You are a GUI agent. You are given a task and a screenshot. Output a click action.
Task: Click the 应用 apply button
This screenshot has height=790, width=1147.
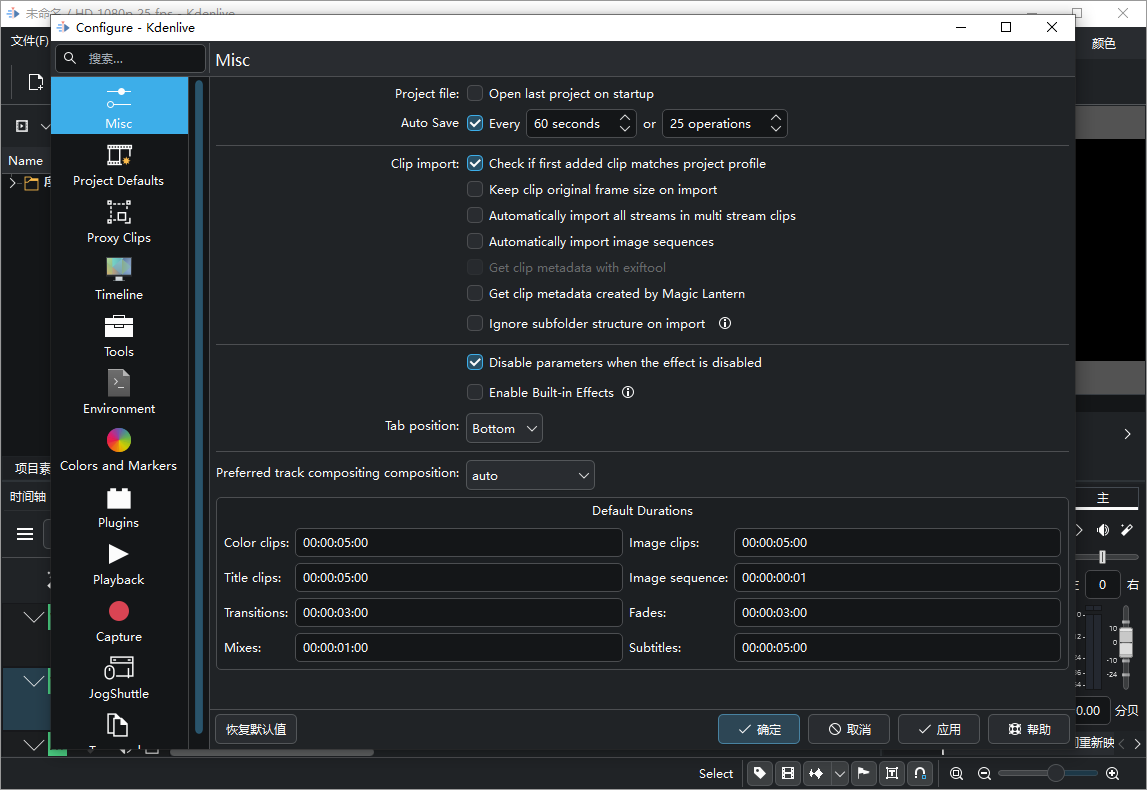(x=938, y=729)
